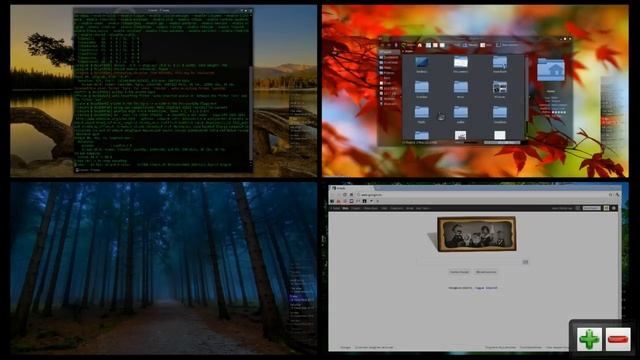
Task: Switch to the autumn leaves file manager workspace
Action: click(x=475, y=91)
